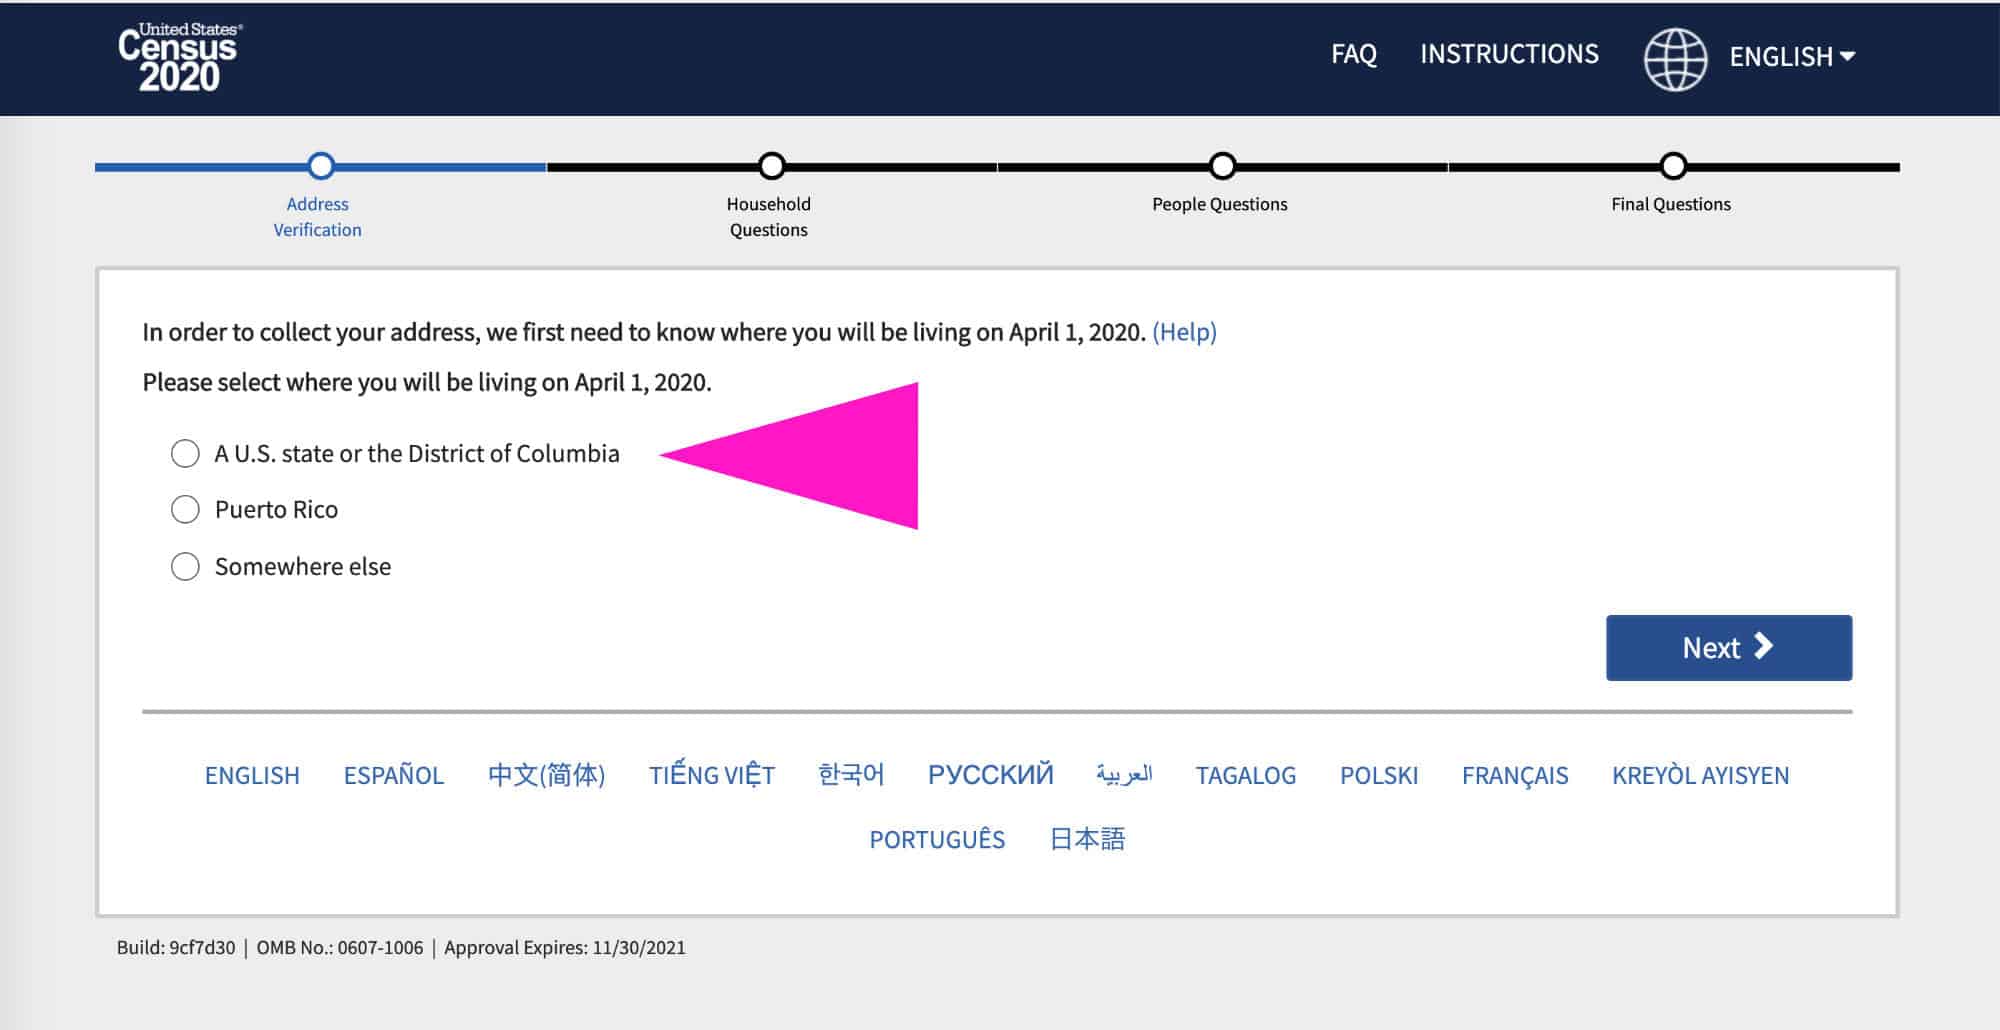2000x1030 pixels.
Task: Click the United States Census 2020 logo
Action: click(179, 58)
